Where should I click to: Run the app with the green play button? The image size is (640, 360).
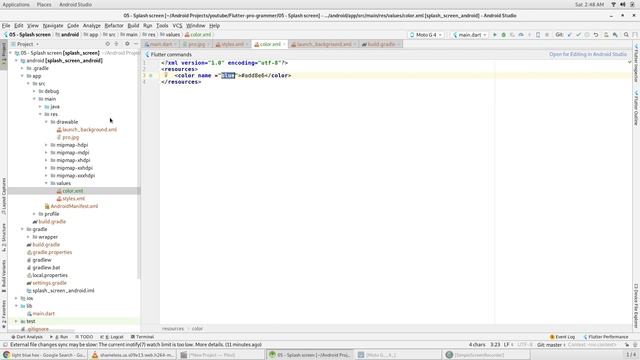click(495, 35)
